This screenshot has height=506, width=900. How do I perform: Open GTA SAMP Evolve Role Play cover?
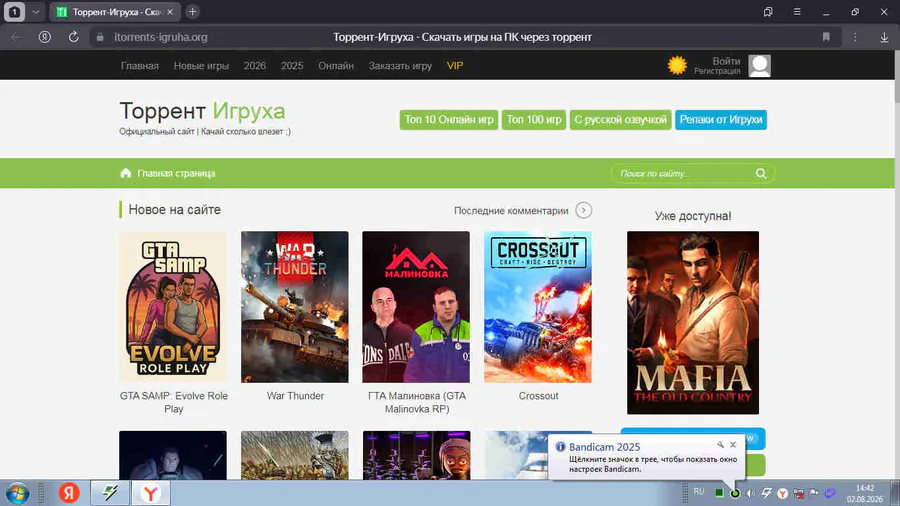[x=173, y=307]
